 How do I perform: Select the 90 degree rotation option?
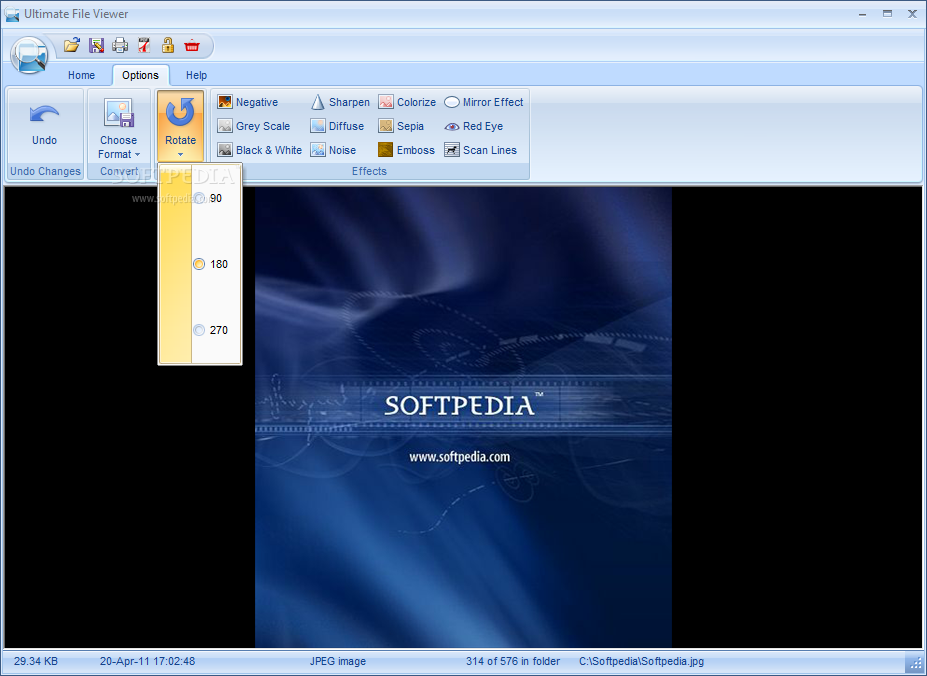(208, 198)
